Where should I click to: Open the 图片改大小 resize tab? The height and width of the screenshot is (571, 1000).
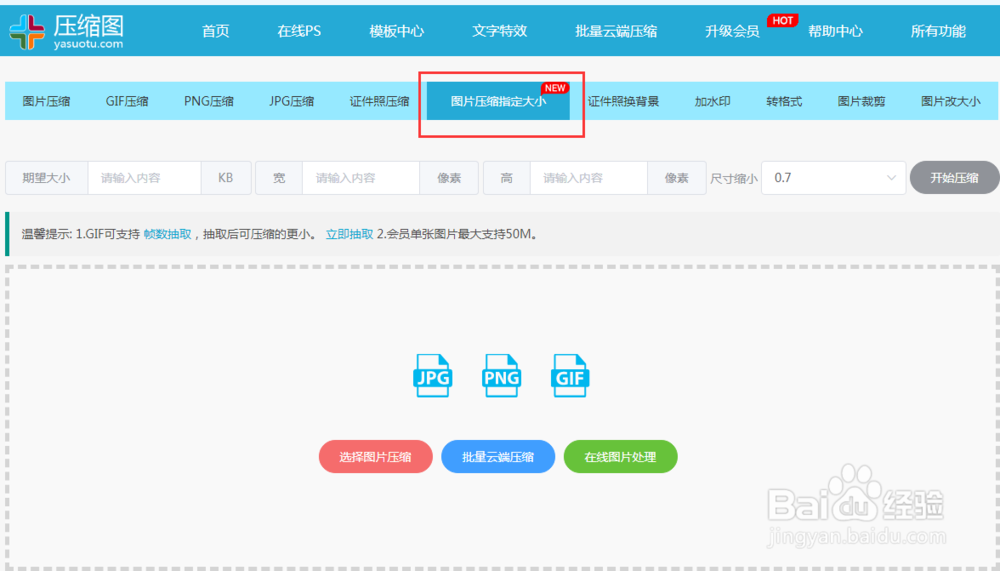pos(950,101)
